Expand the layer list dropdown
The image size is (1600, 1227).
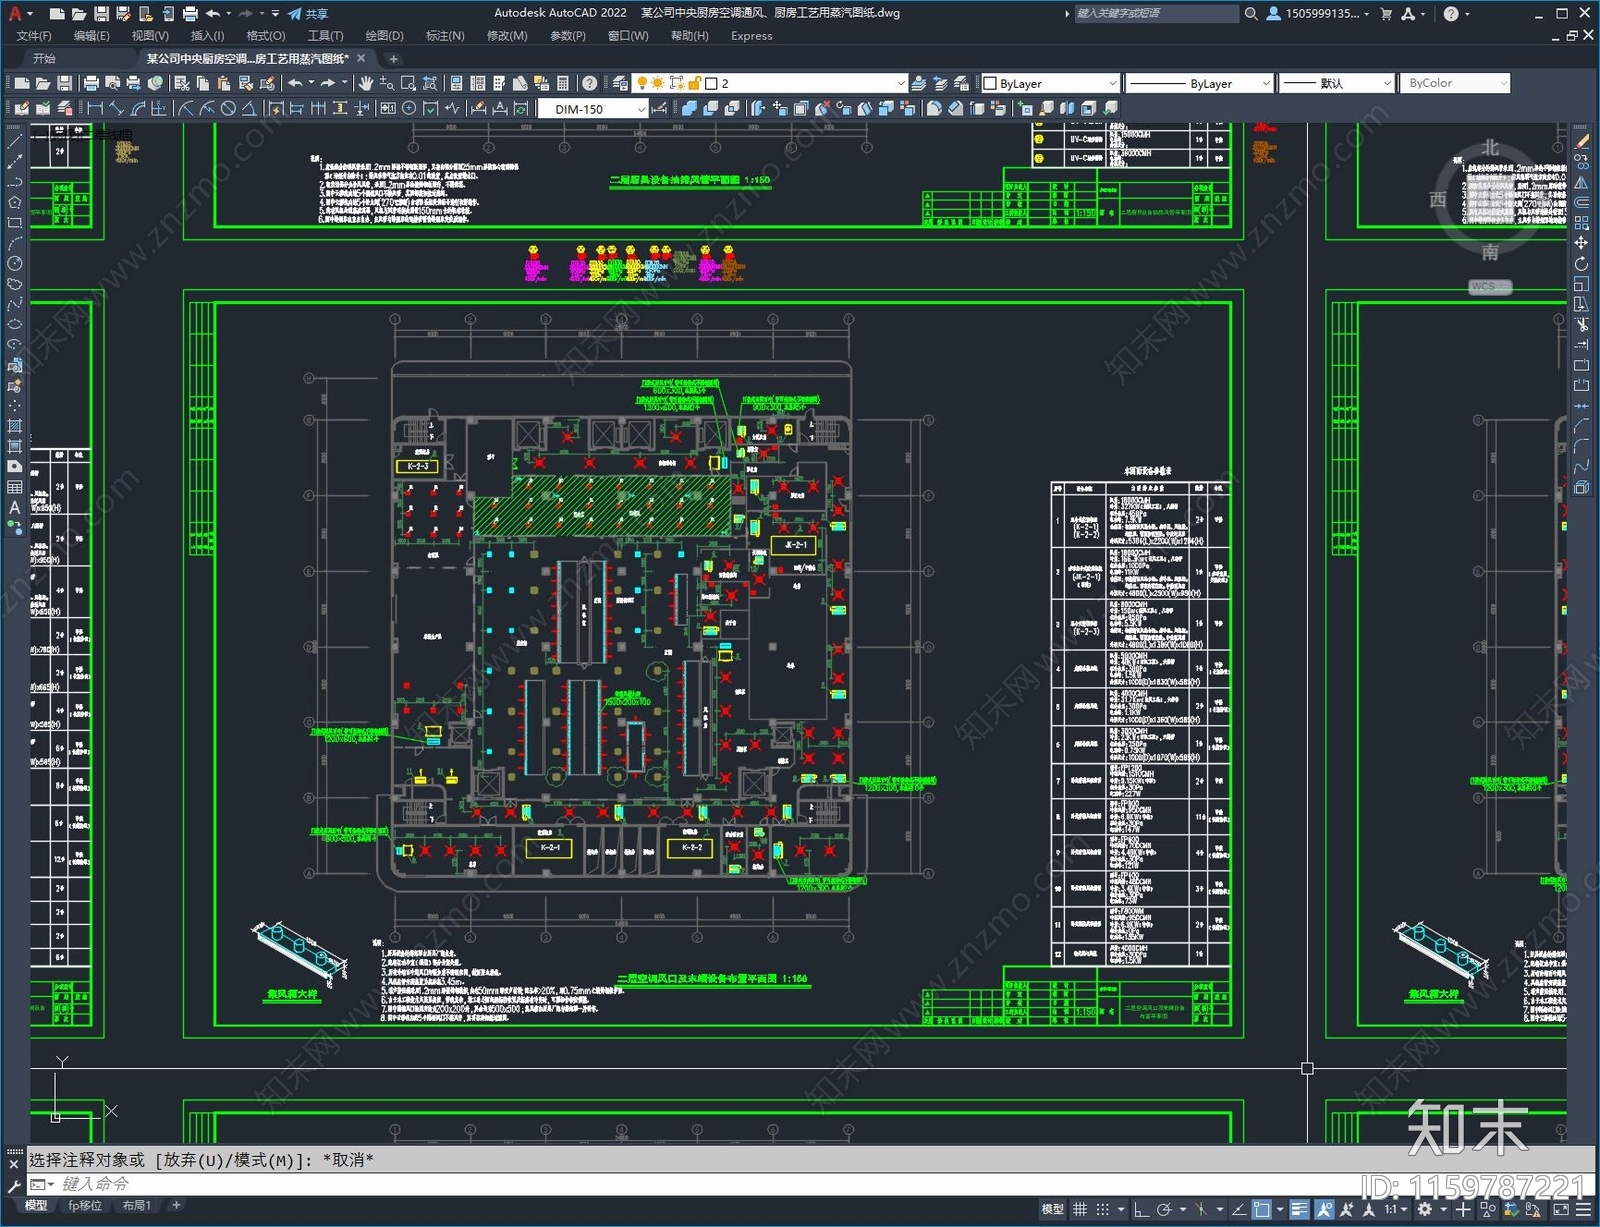coord(900,83)
